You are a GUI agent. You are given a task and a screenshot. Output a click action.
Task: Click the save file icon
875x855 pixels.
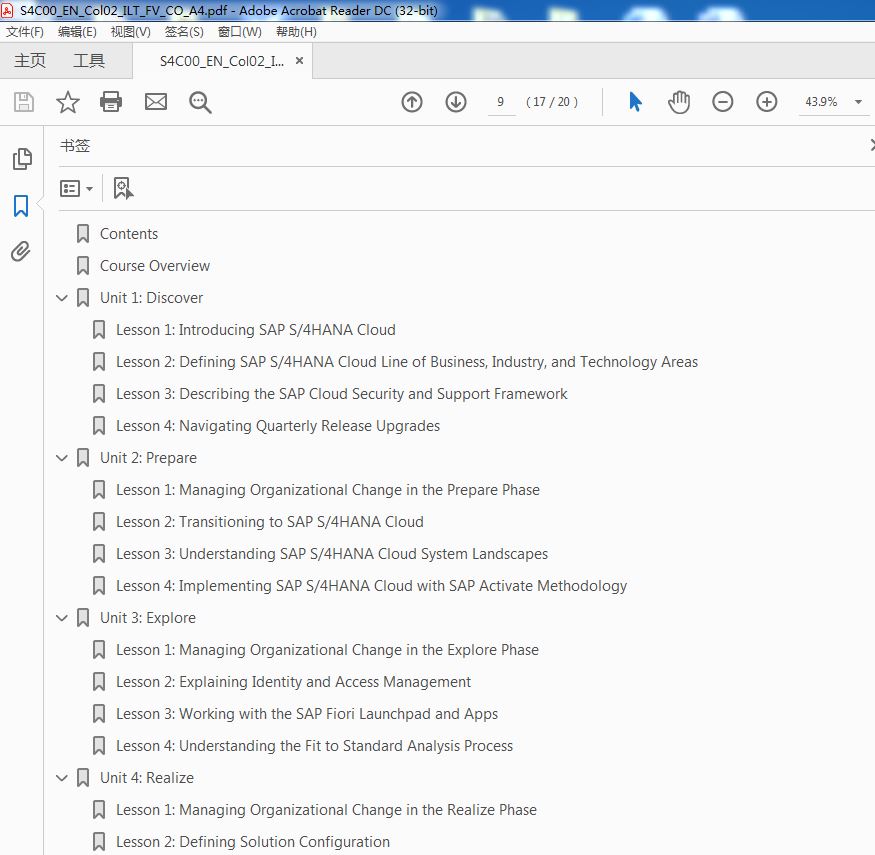coord(23,102)
